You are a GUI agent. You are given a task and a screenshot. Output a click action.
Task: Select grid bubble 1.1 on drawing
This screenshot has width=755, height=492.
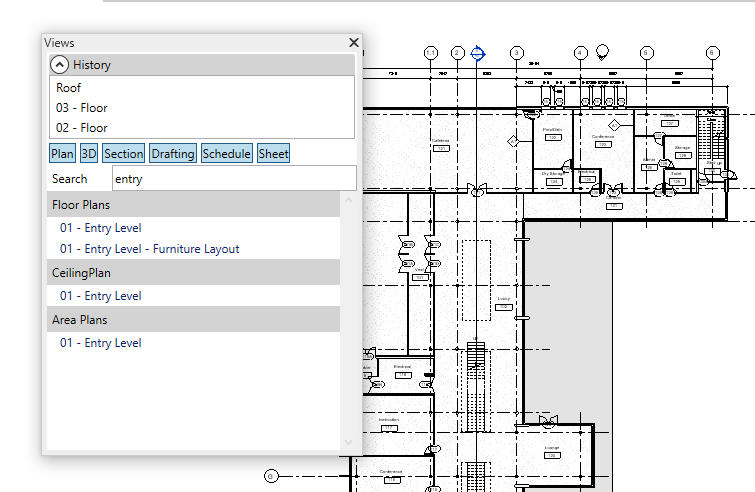point(431,53)
